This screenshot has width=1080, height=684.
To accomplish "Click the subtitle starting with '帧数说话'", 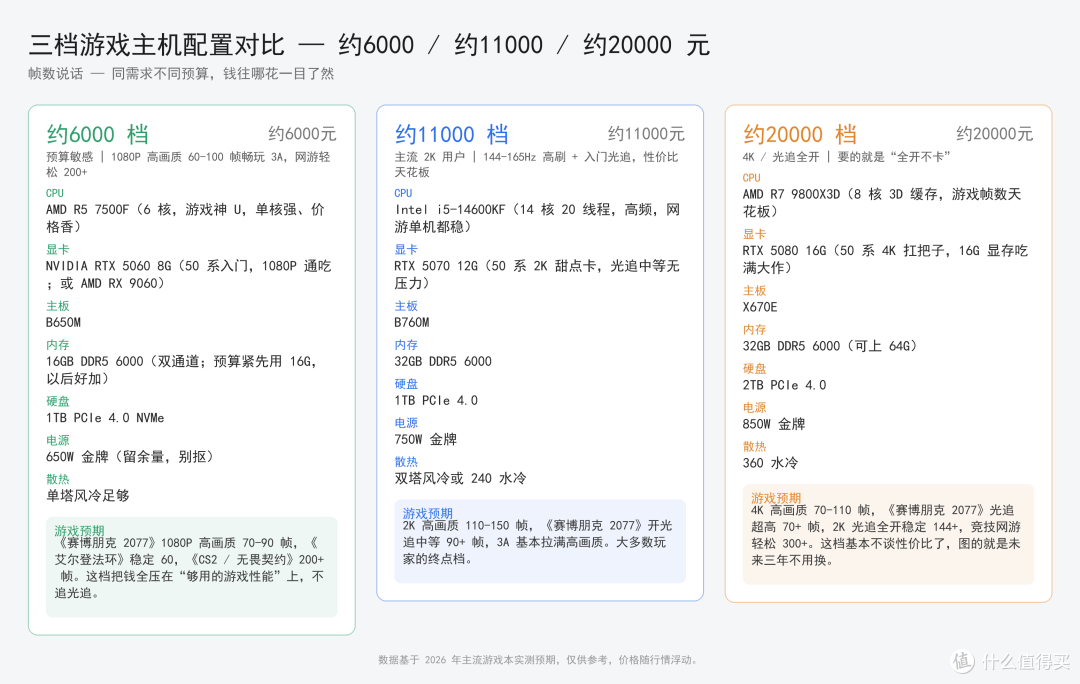I will coord(181,73).
